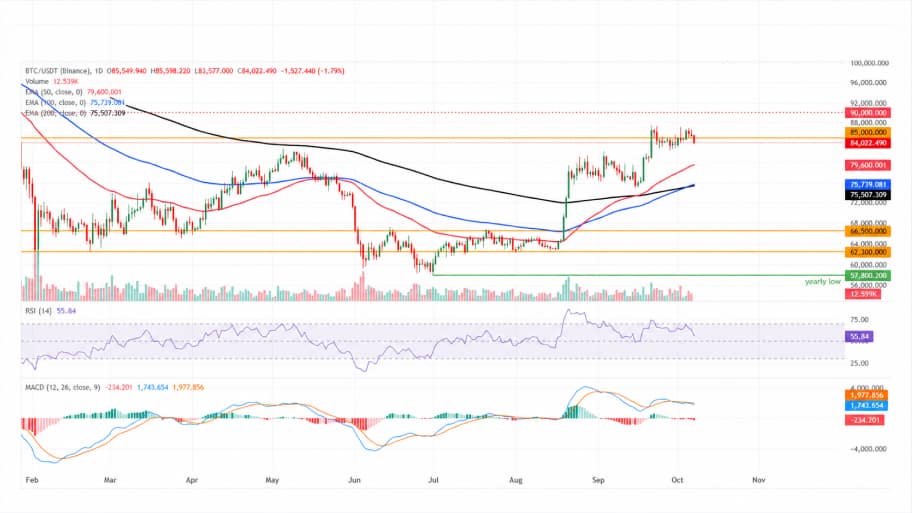
Task: Click the orange 85,000.000 price tag
Action: 868,133
